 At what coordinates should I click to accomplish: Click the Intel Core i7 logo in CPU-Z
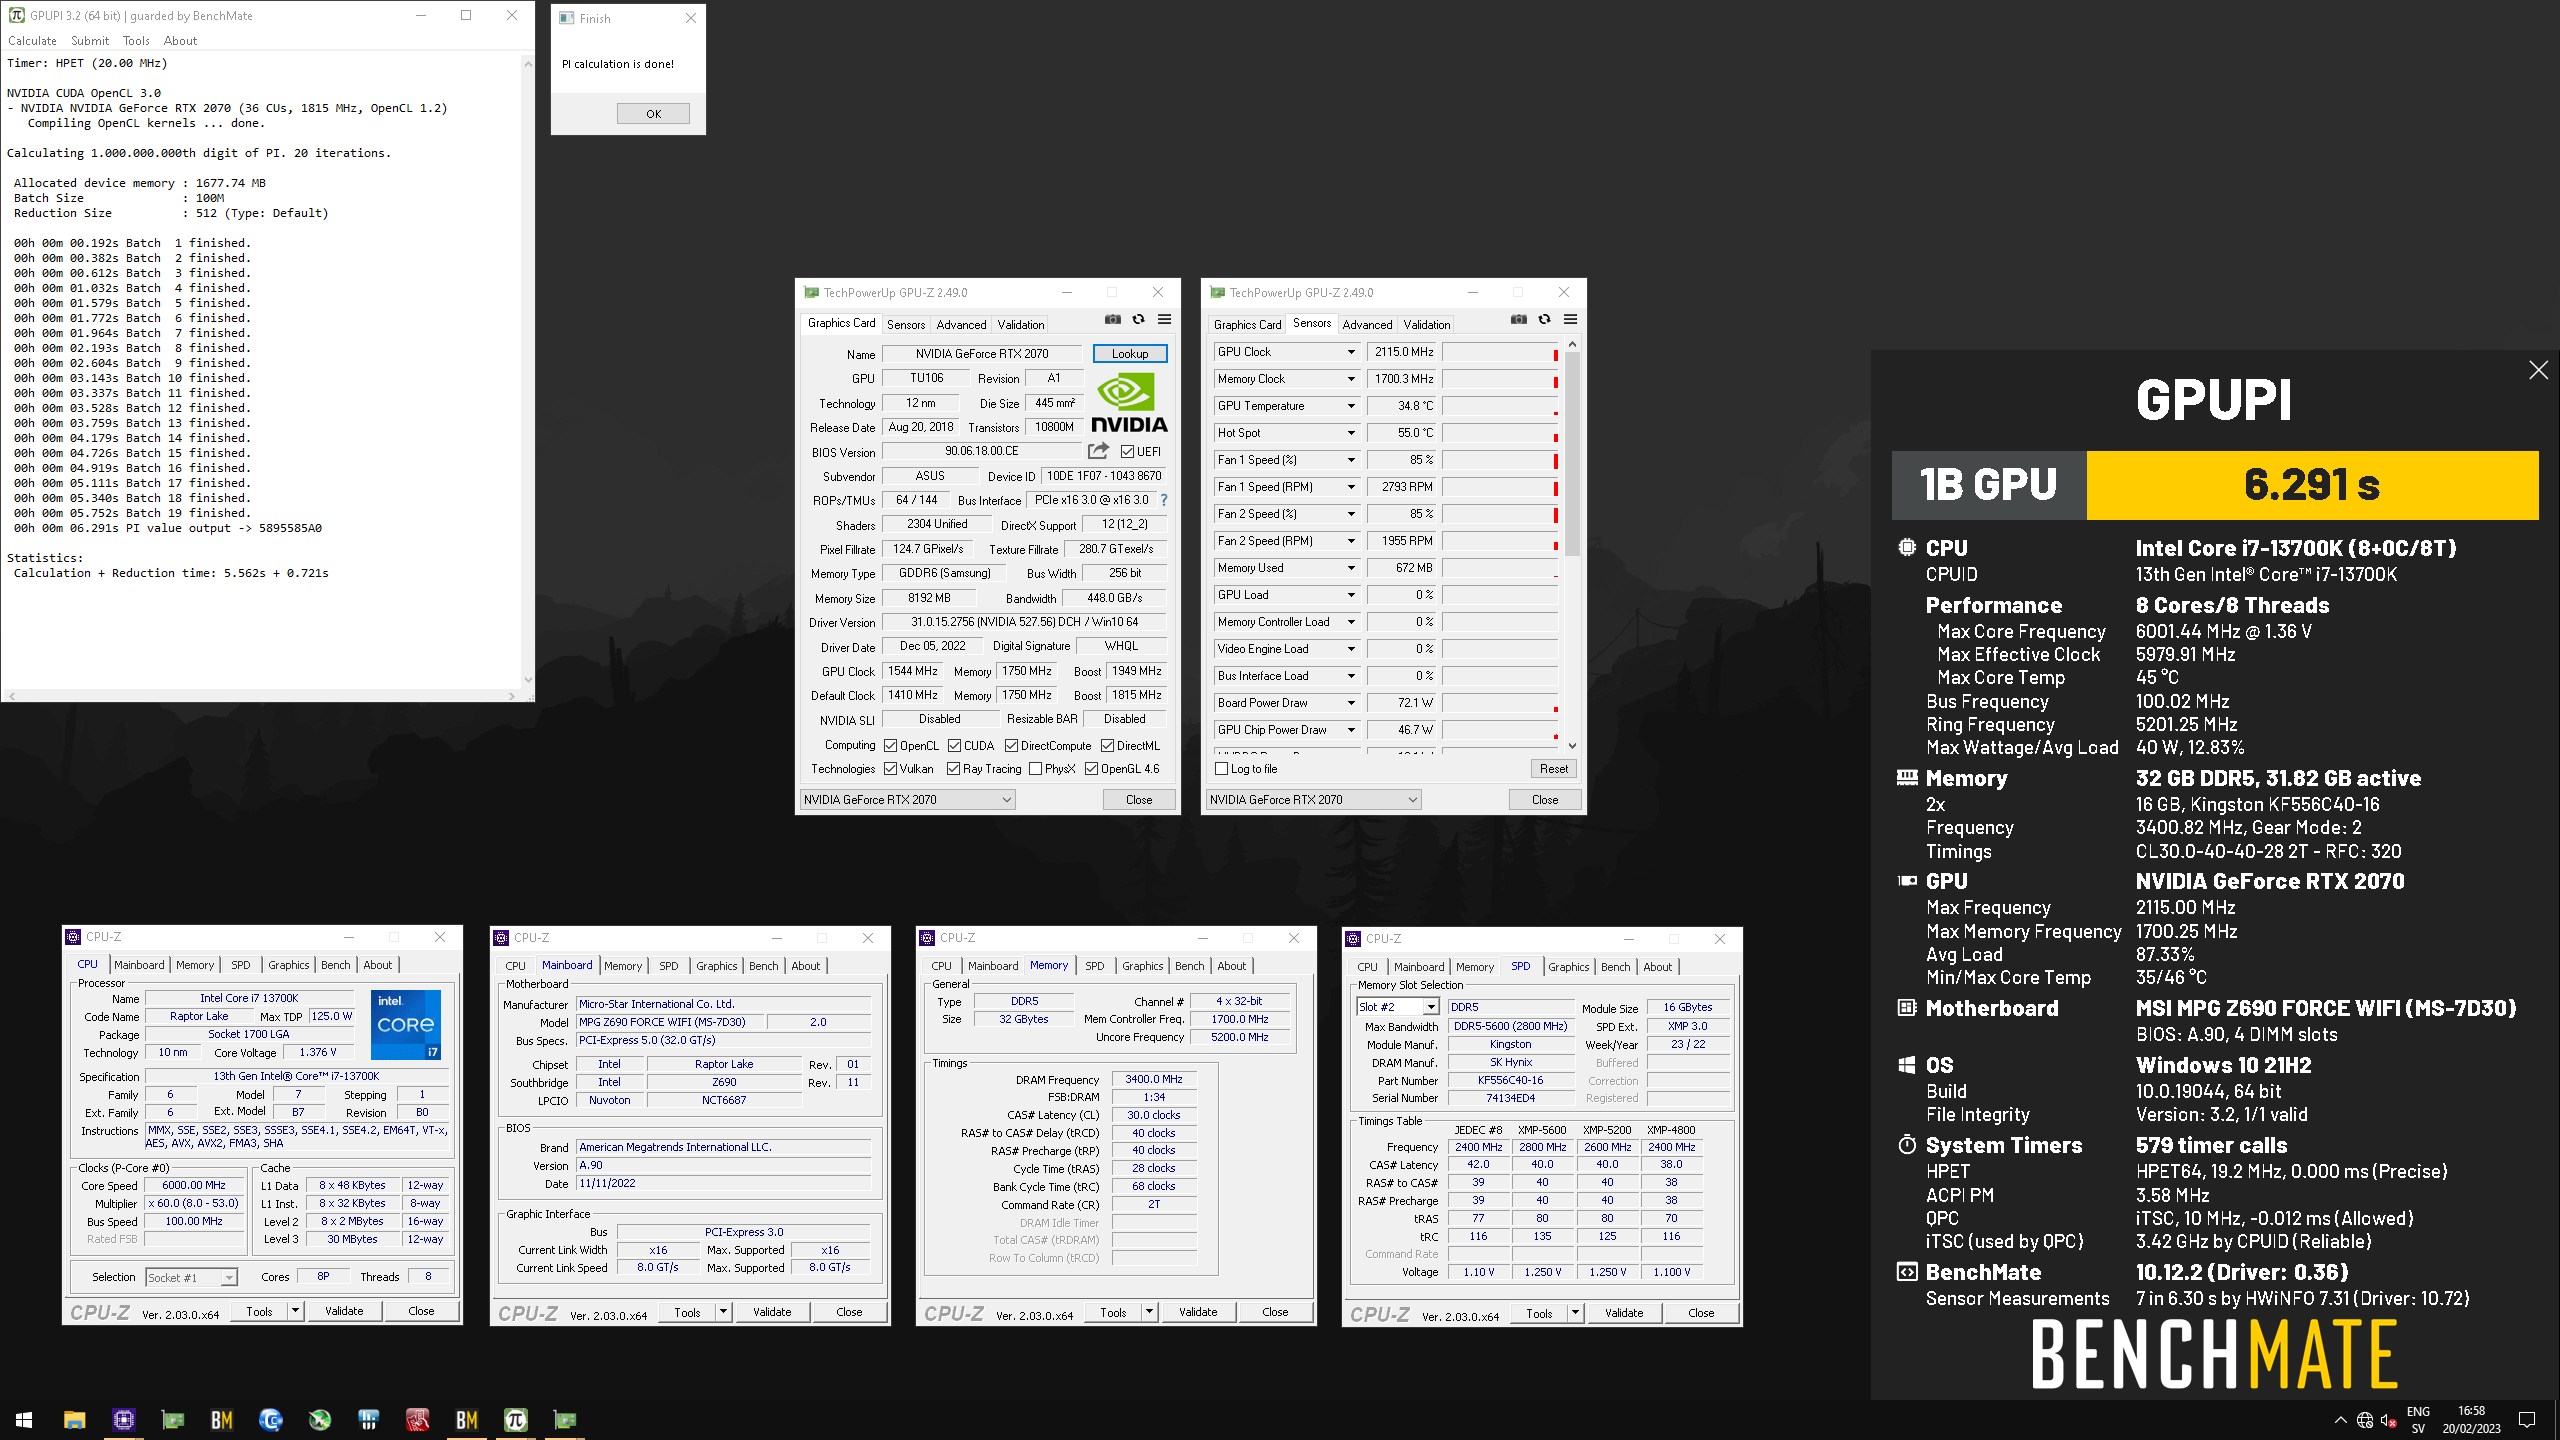[406, 1025]
